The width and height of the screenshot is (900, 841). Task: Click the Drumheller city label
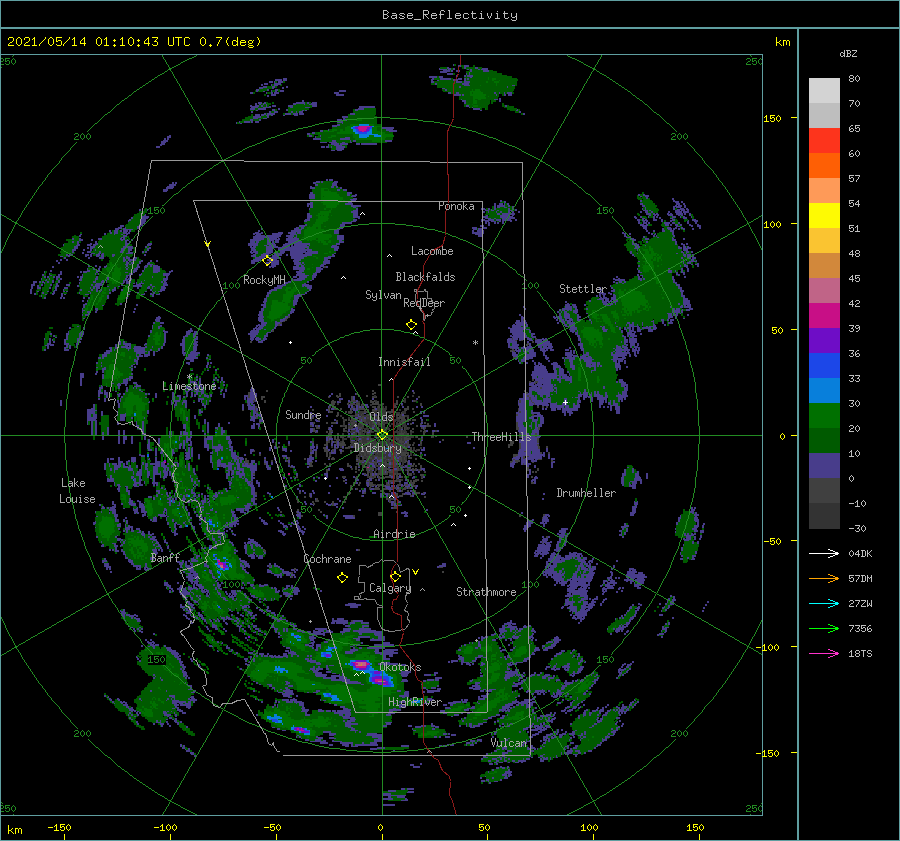click(x=586, y=493)
